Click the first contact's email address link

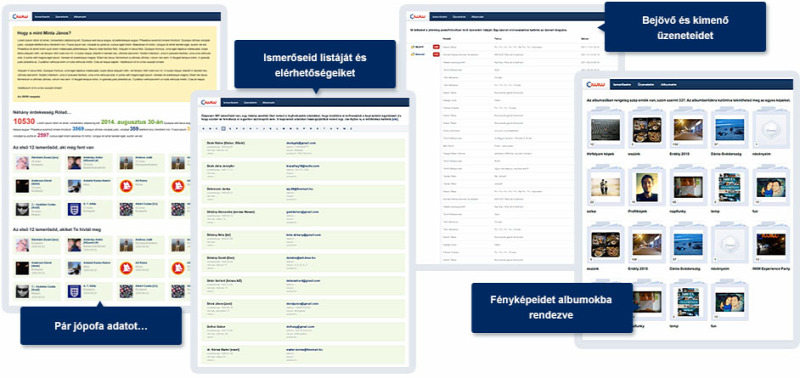[x=301, y=143]
